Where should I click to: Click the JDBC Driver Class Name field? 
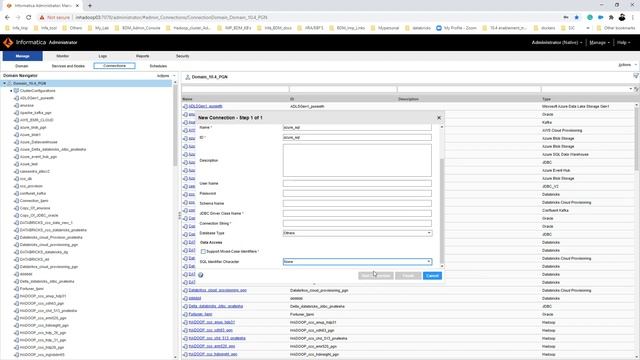click(x=357, y=213)
